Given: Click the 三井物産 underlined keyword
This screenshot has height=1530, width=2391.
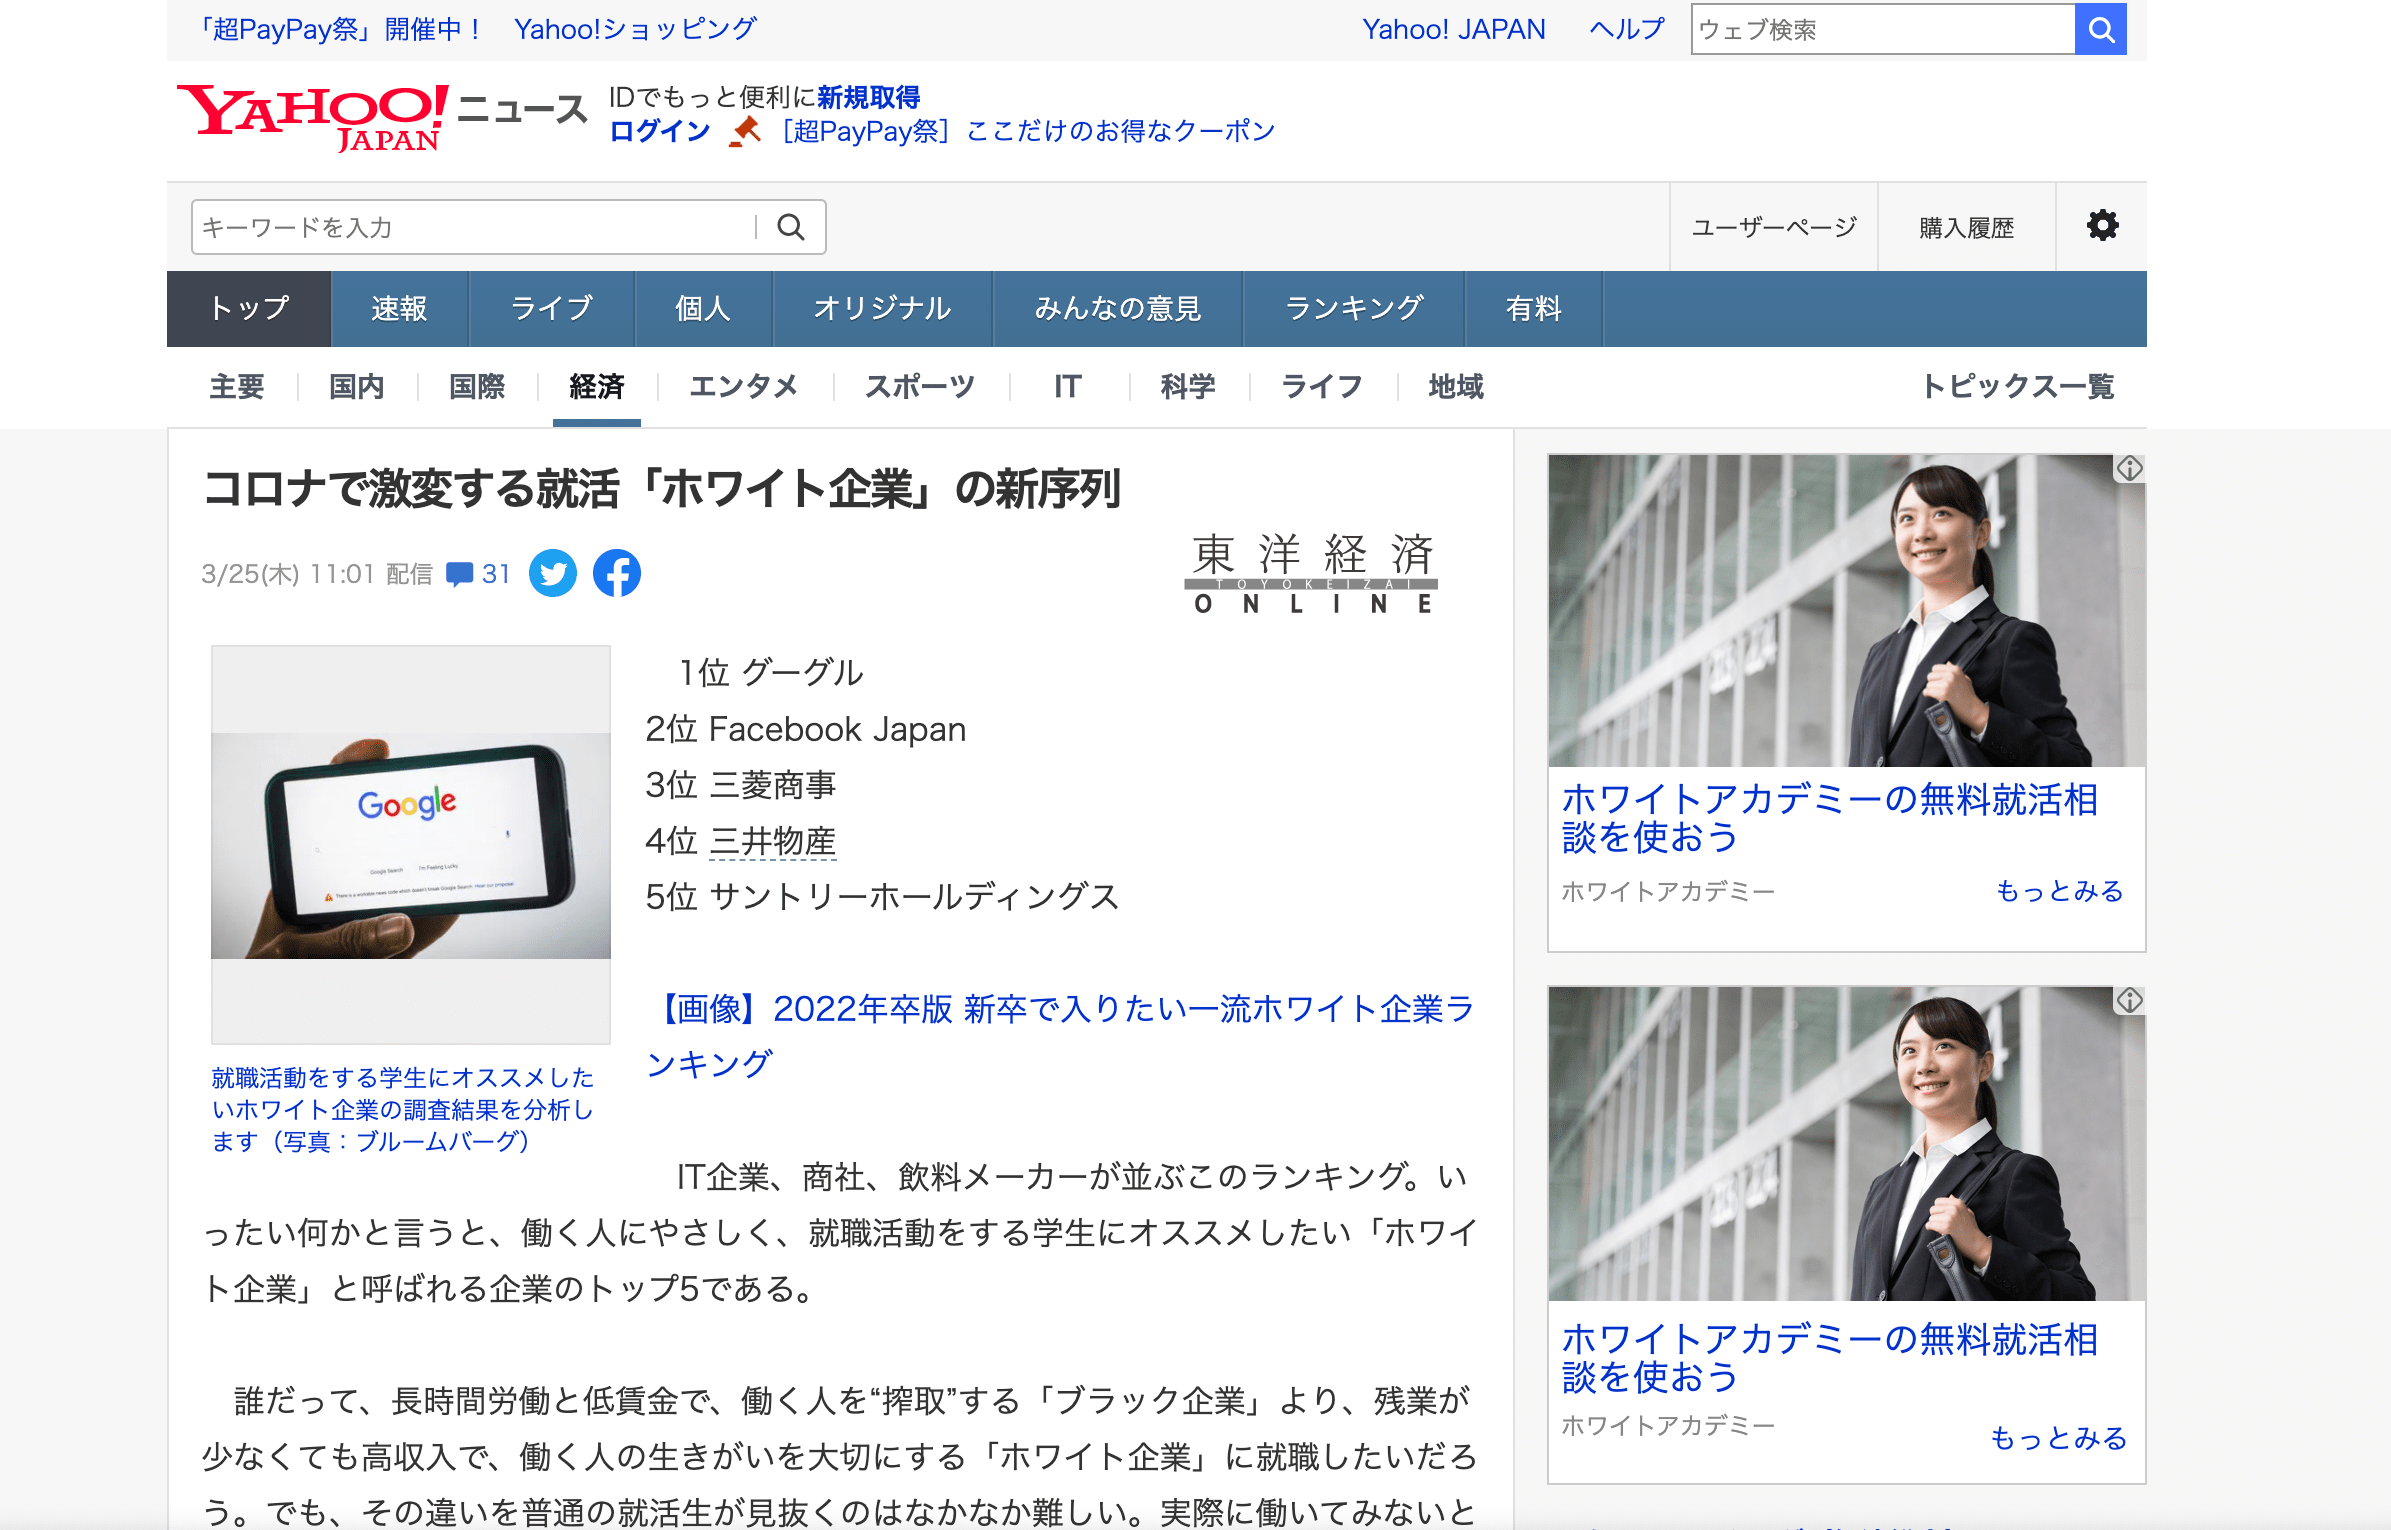Looking at the screenshot, I should [x=773, y=841].
